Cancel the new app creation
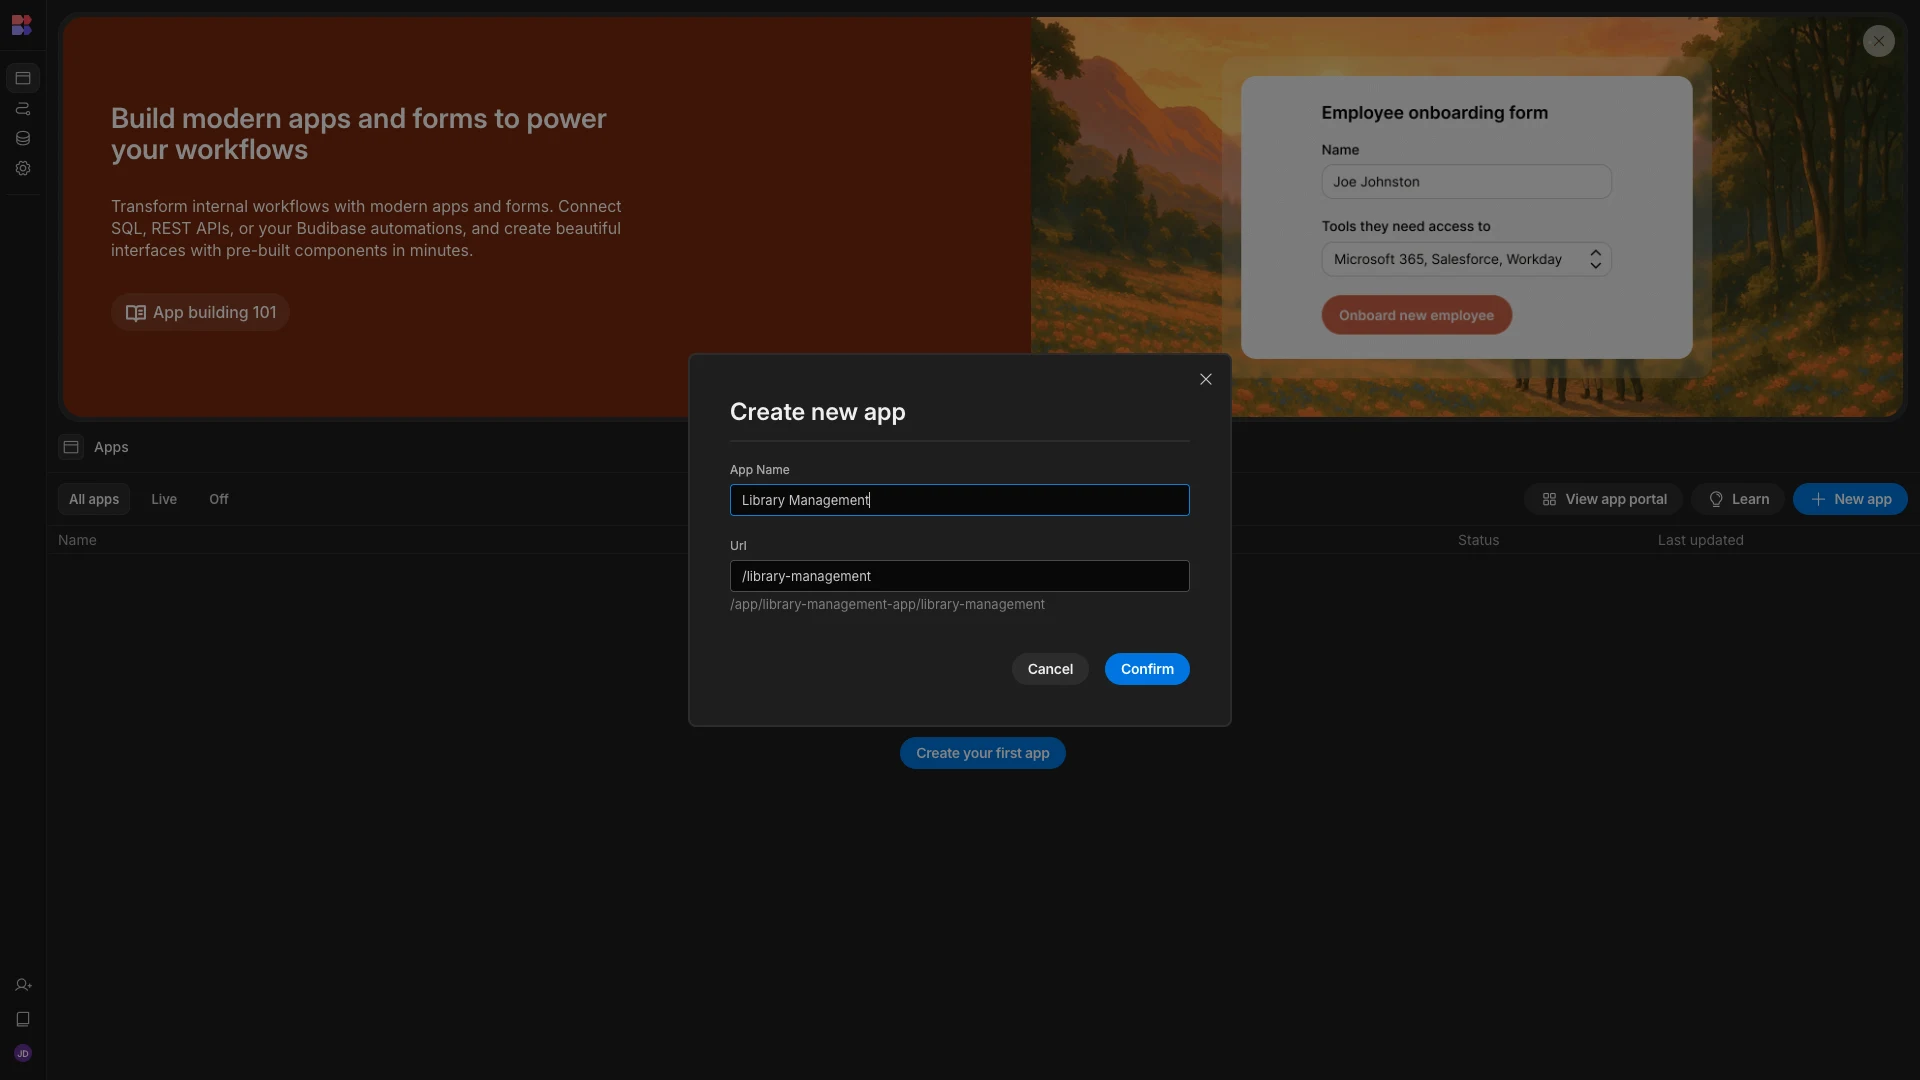Viewport: 1920px width, 1080px height. click(x=1050, y=669)
